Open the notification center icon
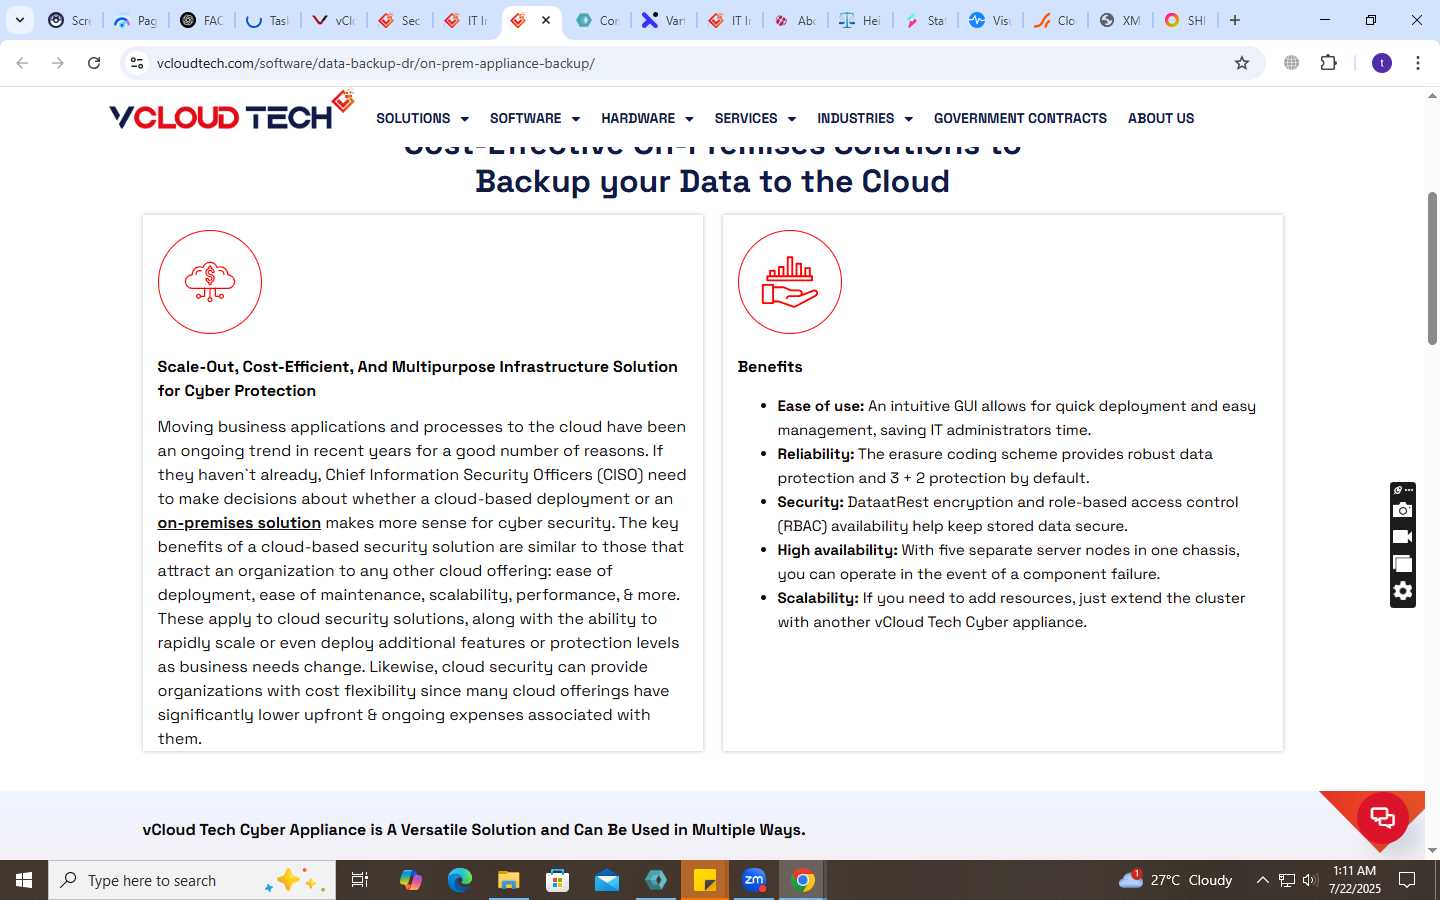 [x=1407, y=880]
